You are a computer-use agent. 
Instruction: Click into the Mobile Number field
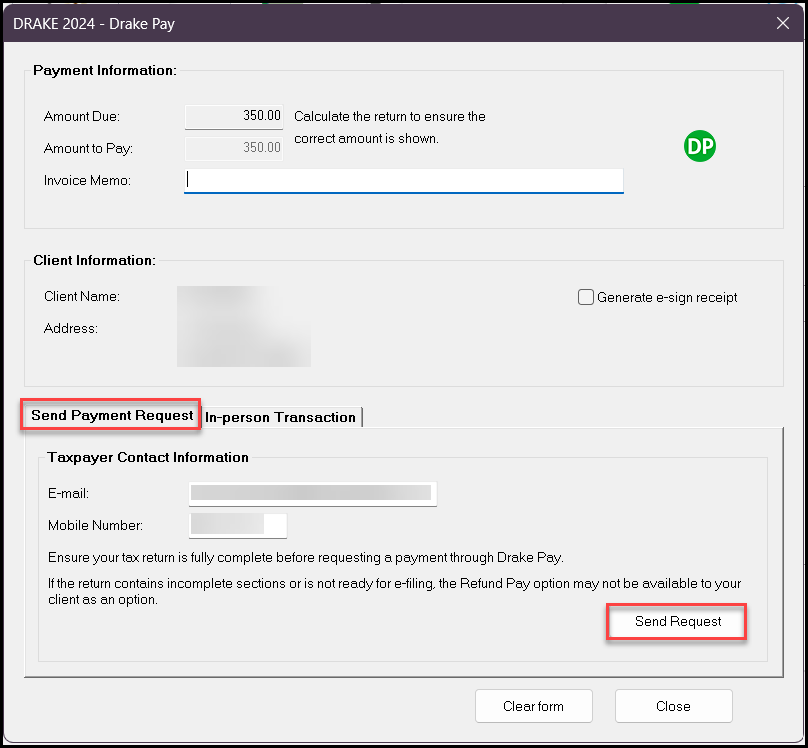tap(238, 525)
